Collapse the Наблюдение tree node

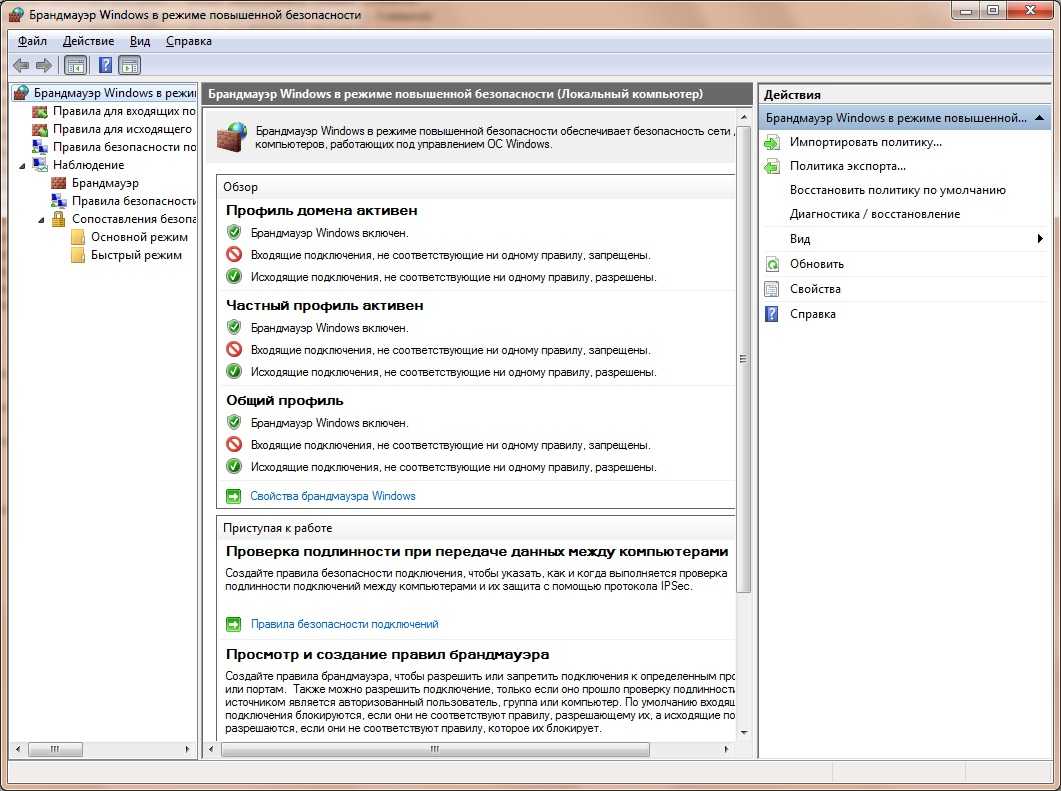pos(23,165)
